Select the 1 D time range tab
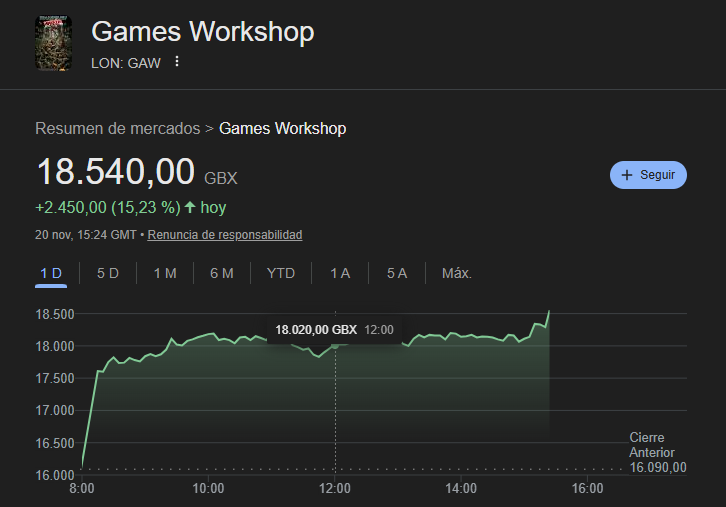This screenshot has width=726, height=507. 51,273
